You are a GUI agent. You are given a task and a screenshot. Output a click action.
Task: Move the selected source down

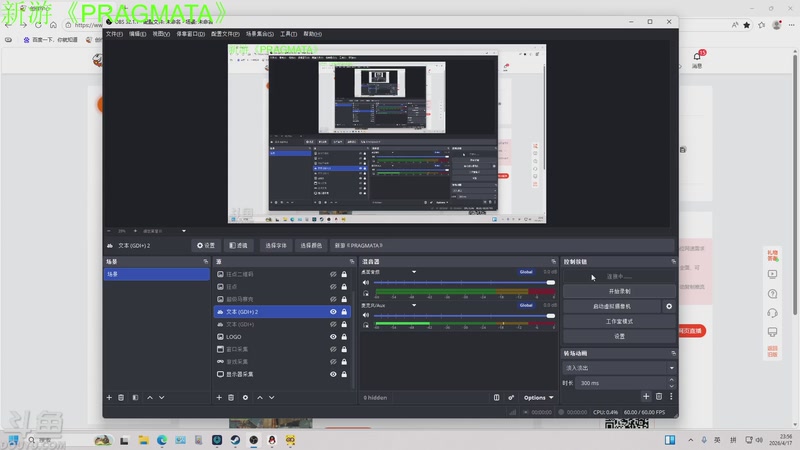[x=271, y=397]
